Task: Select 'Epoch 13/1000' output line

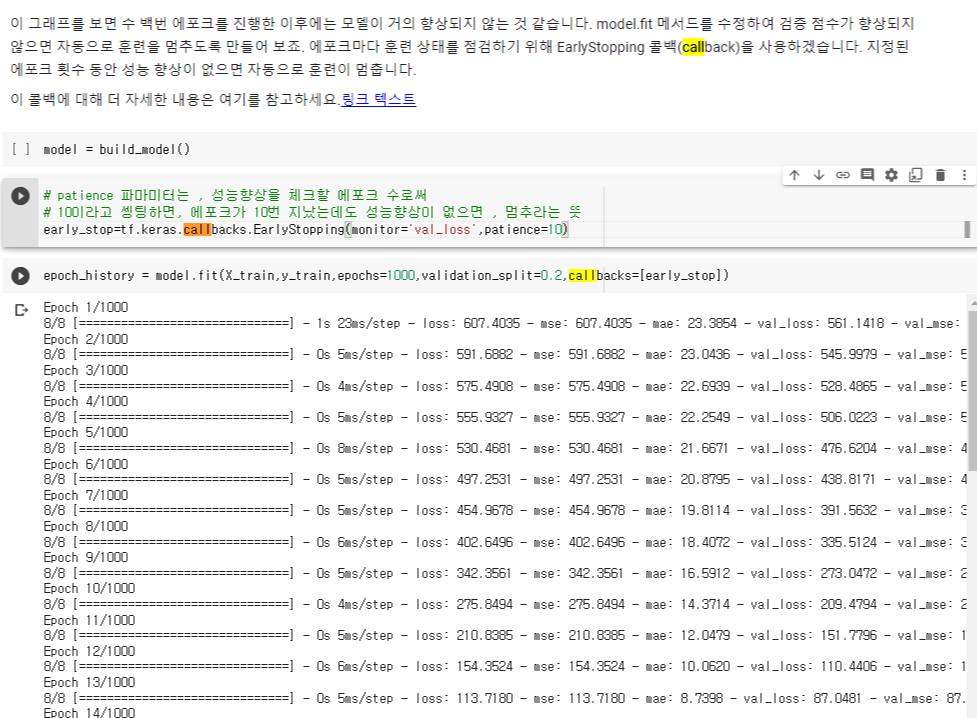Action: click(x=89, y=682)
